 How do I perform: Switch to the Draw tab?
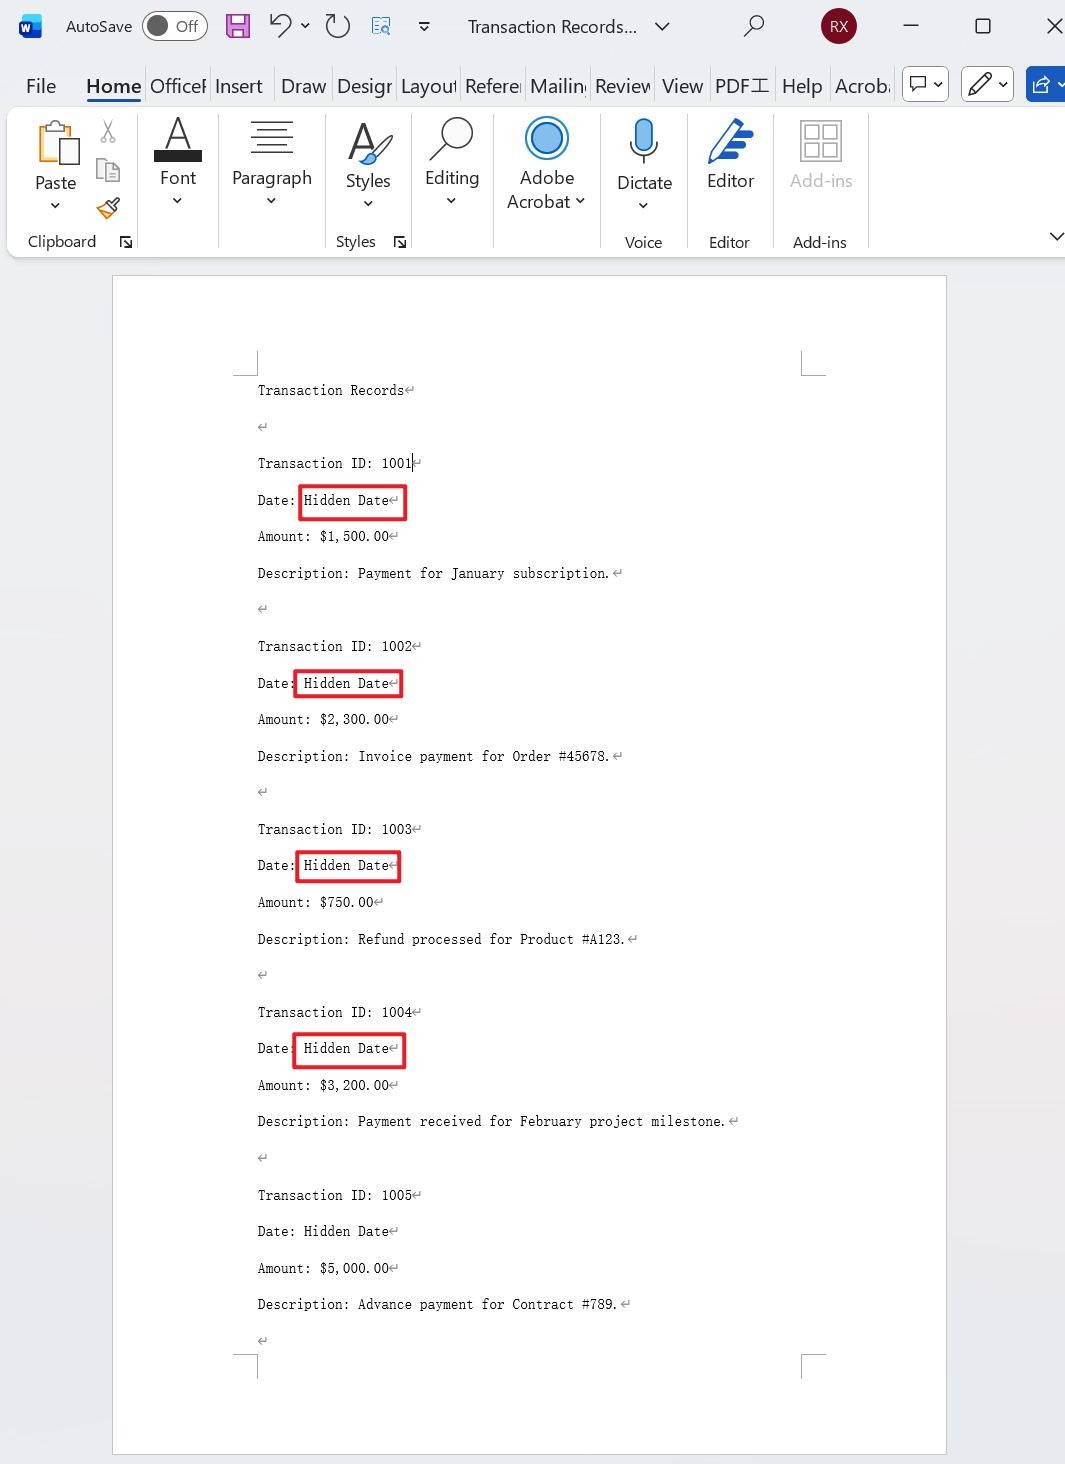click(x=304, y=86)
